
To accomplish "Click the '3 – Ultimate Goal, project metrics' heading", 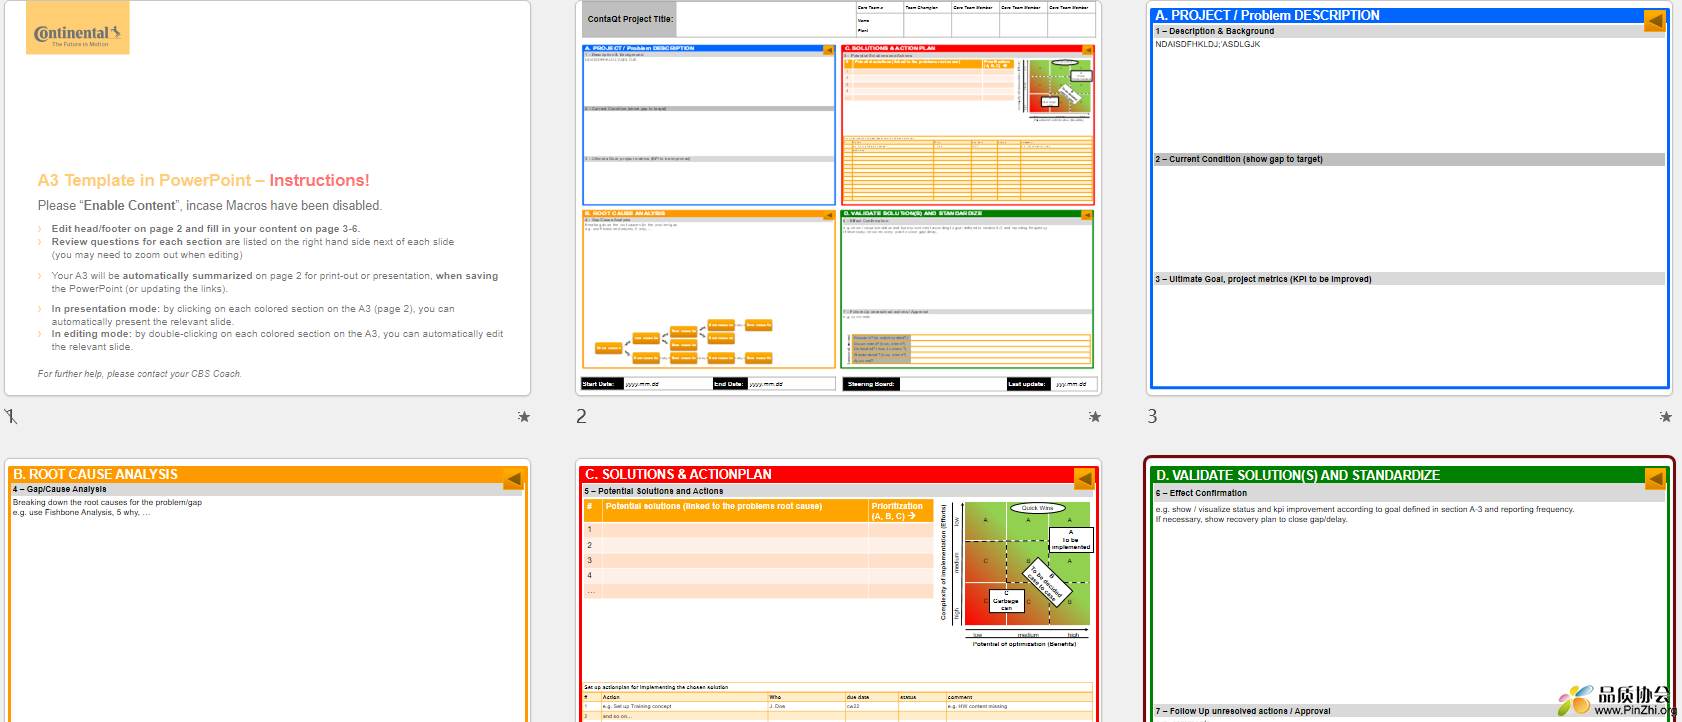I will click(x=1263, y=279).
